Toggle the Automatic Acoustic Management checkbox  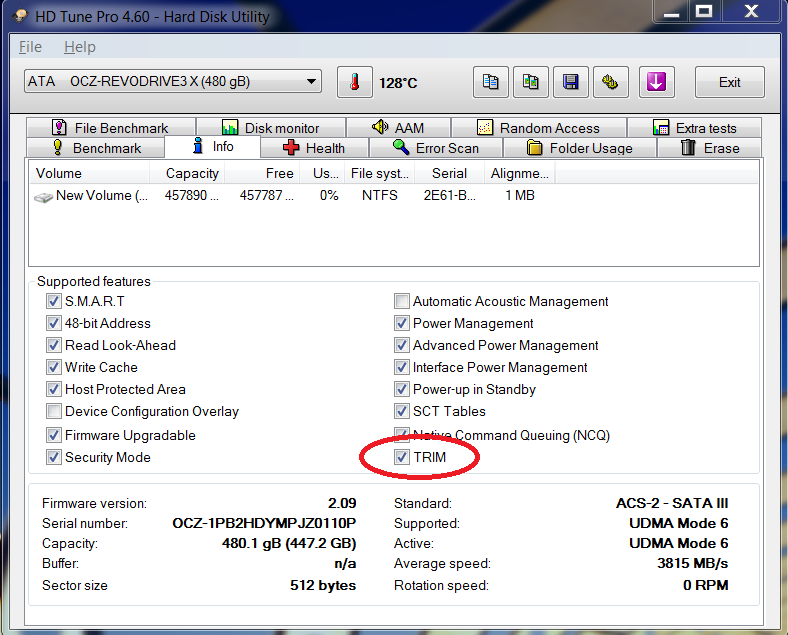click(402, 301)
